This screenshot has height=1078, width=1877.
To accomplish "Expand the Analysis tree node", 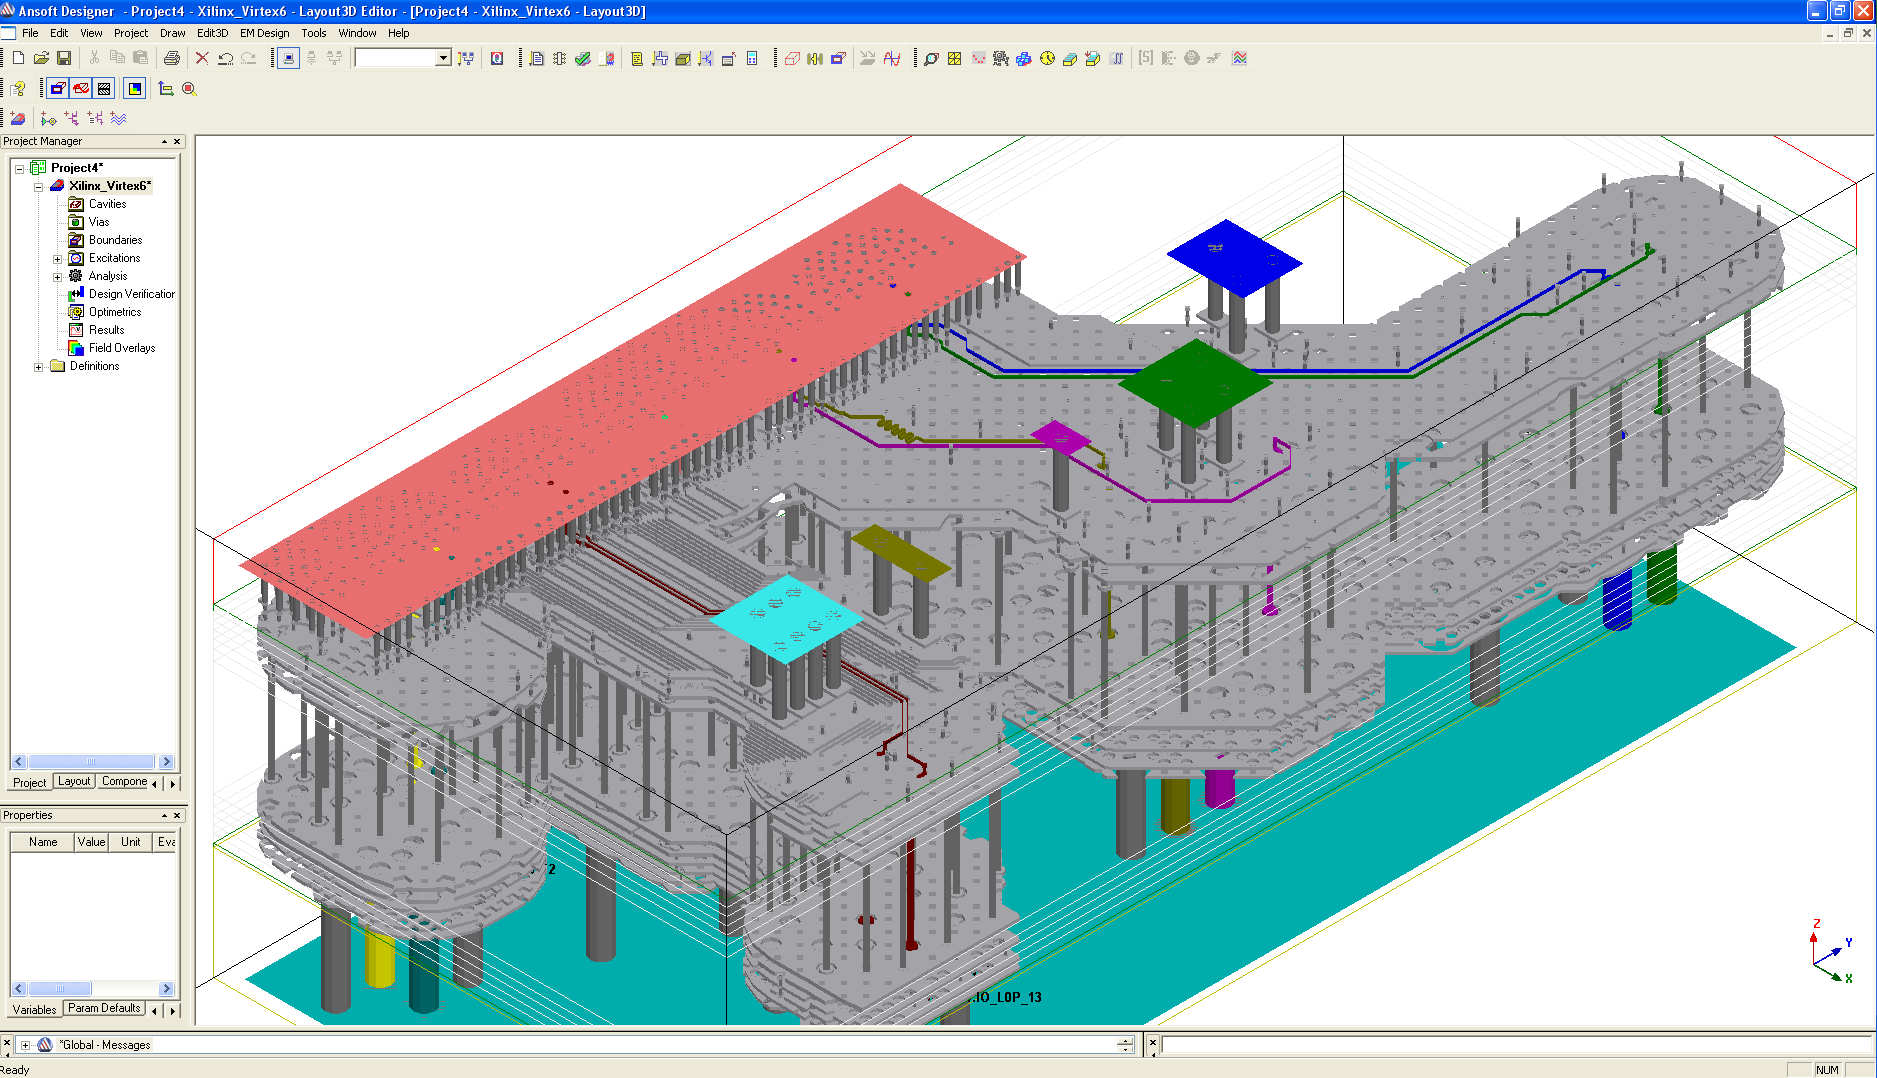I will pyautogui.click(x=57, y=276).
